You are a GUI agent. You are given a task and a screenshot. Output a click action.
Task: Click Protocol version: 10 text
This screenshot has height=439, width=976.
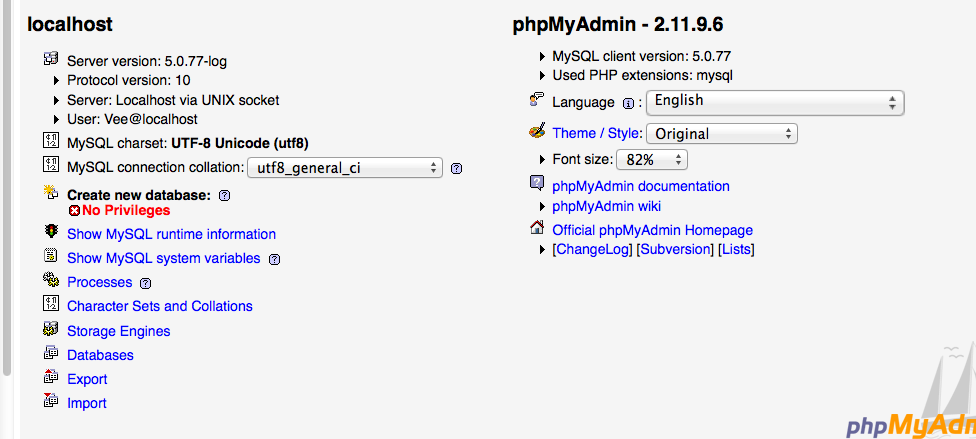pos(129,80)
